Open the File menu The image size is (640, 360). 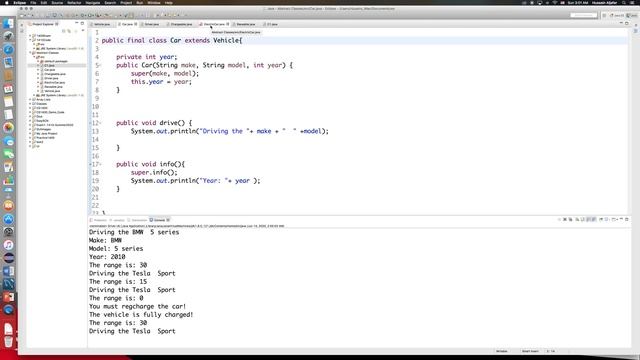(x=33, y=2)
